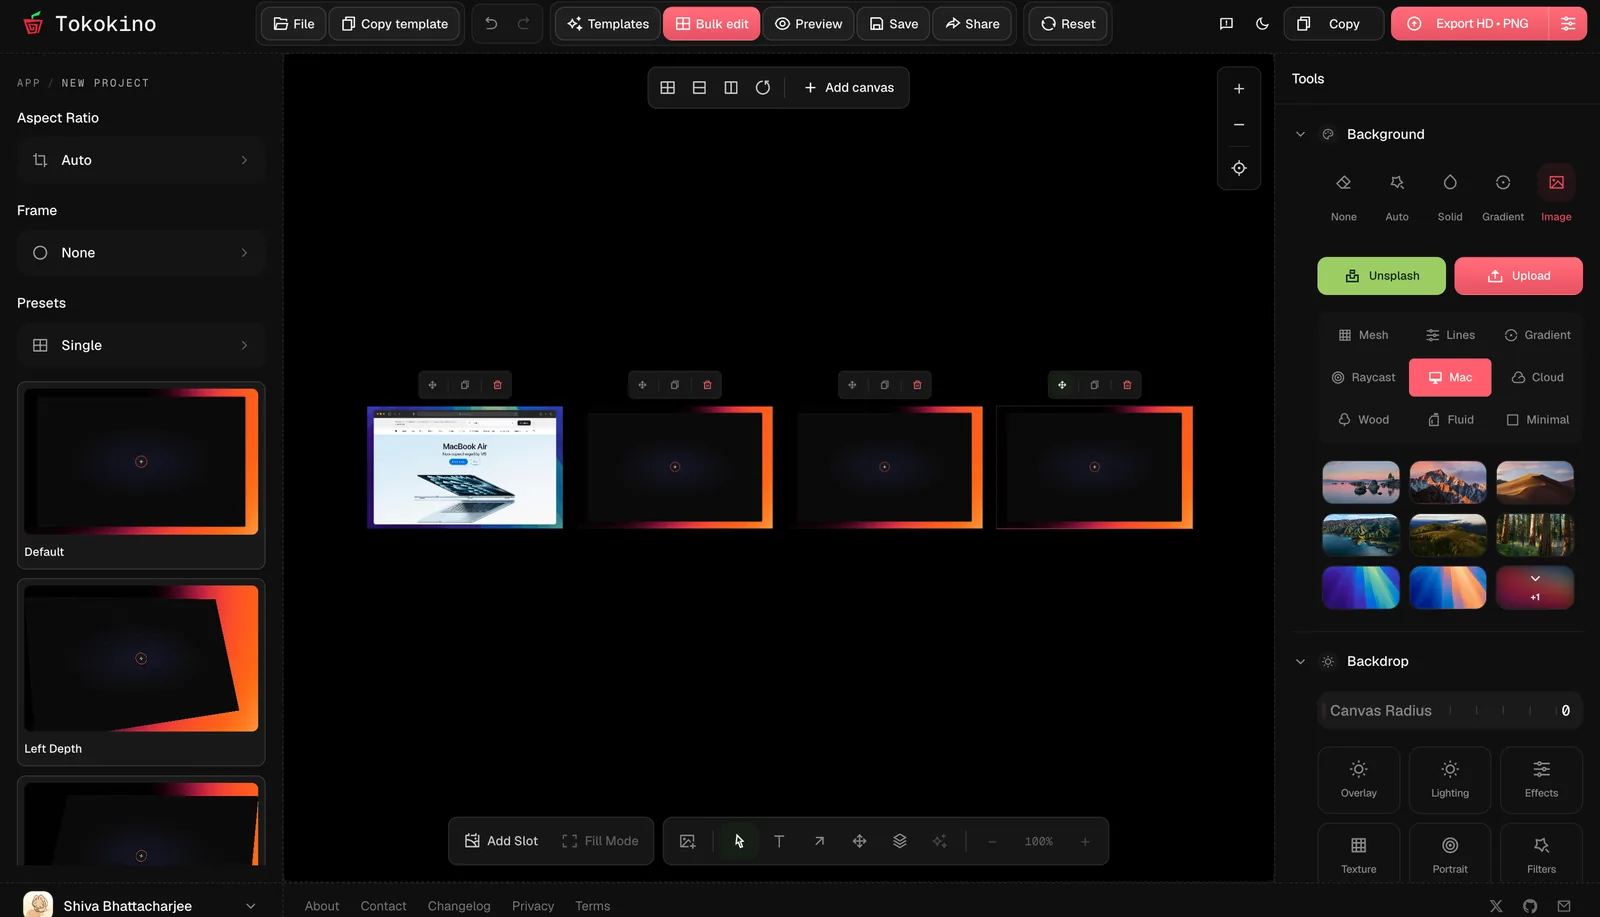Screen dimensions: 1600x917
Task: Click the undo arrow icon
Action: (x=491, y=23)
